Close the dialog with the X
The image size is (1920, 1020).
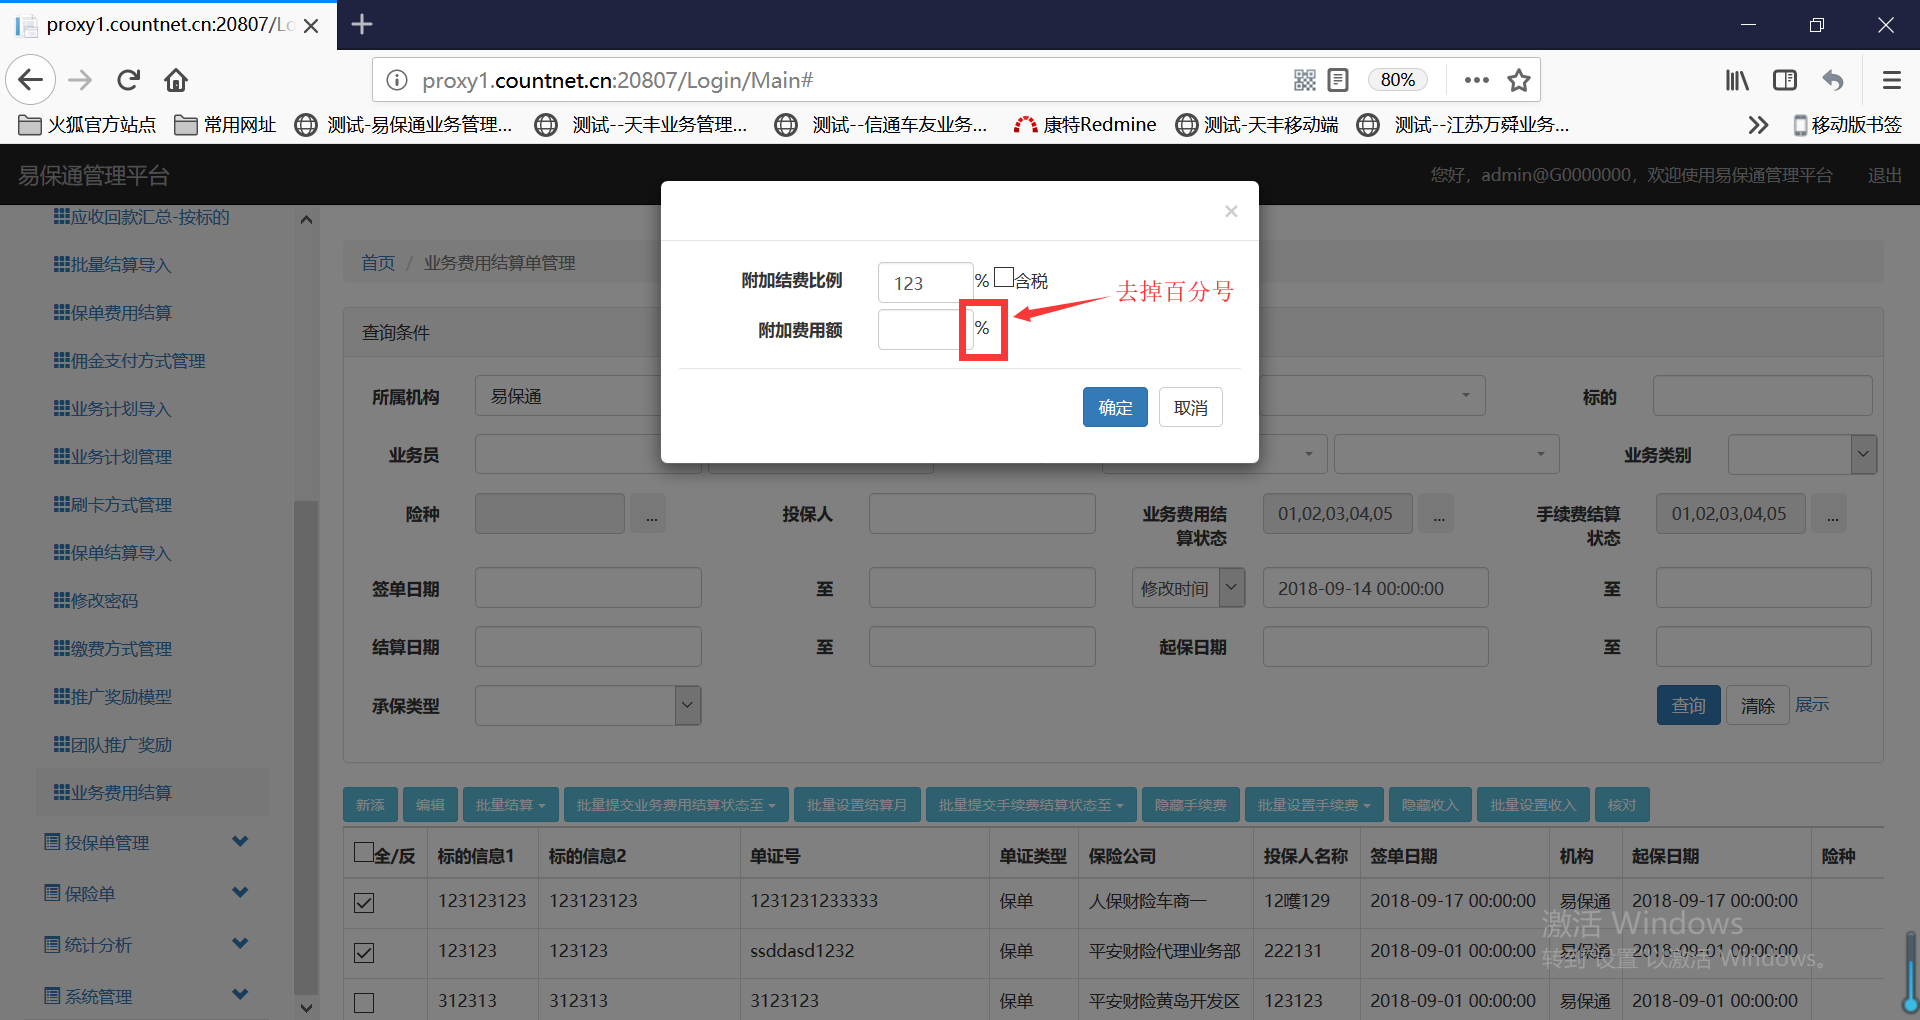(1231, 211)
